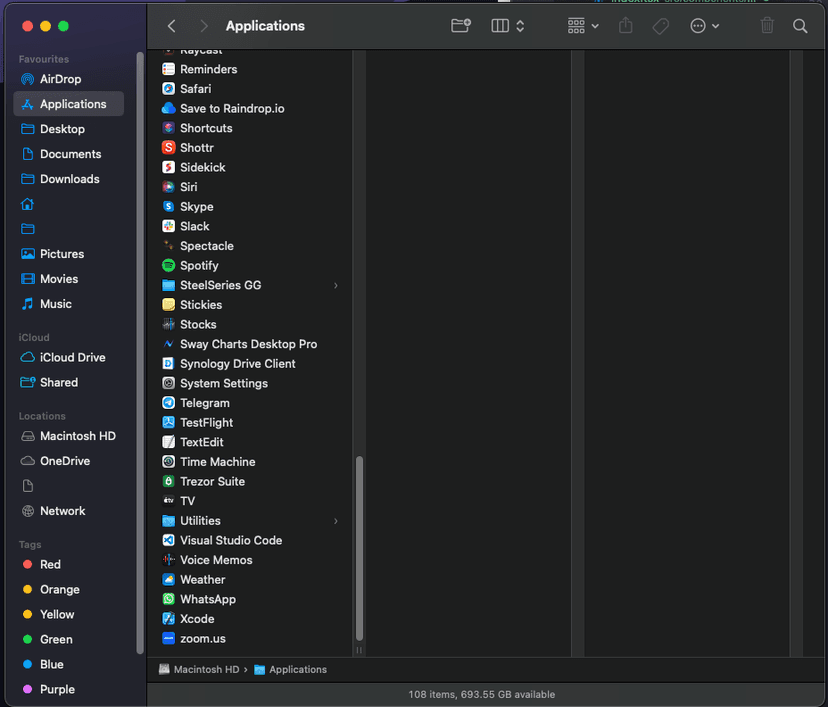Open the Finder search magnifier
Screen dimensions: 828x707
800,26
